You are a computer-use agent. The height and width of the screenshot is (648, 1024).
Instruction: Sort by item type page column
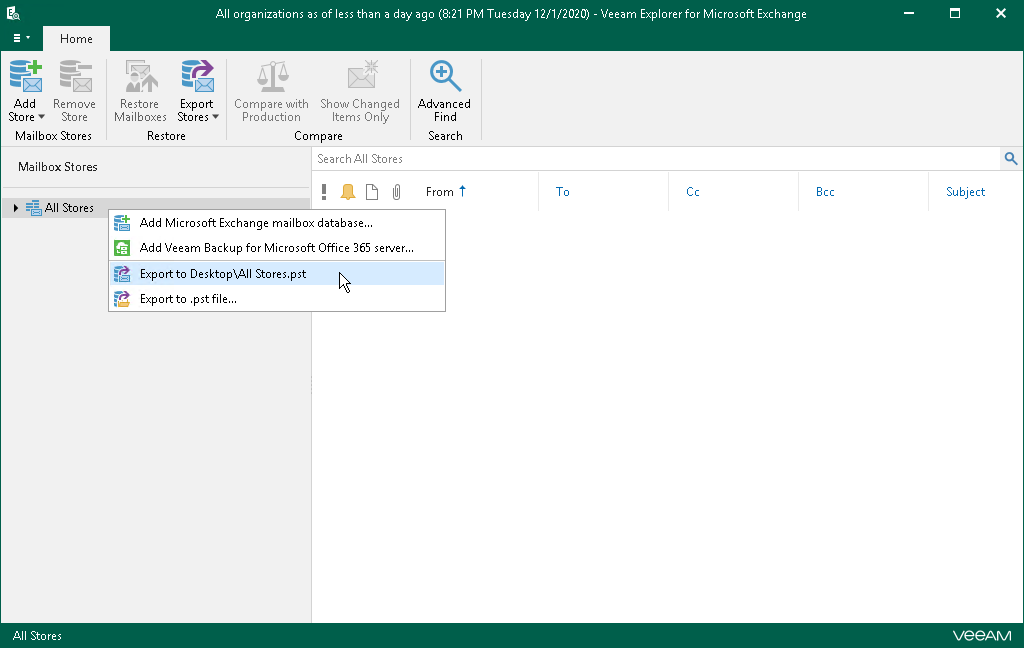(x=372, y=191)
